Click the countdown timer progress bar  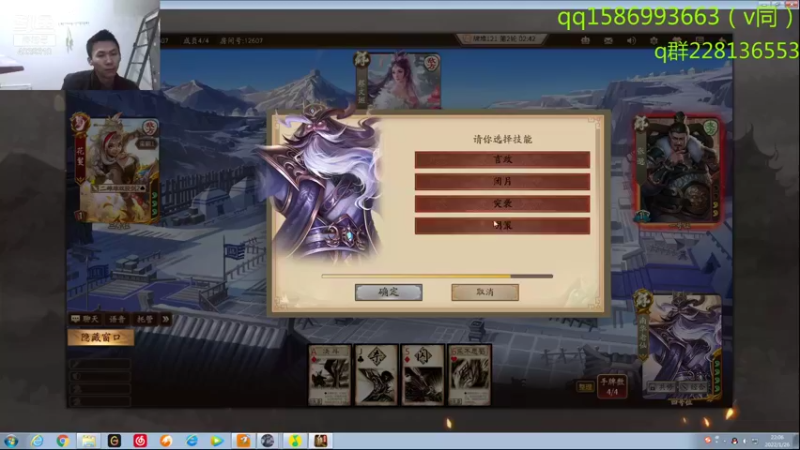pyautogui.click(x=437, y=276)
